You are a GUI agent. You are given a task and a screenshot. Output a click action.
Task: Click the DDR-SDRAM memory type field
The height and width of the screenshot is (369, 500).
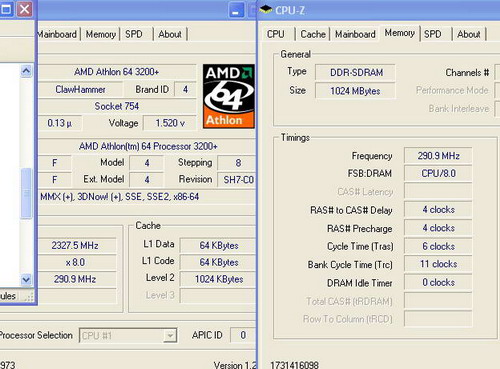355,72
